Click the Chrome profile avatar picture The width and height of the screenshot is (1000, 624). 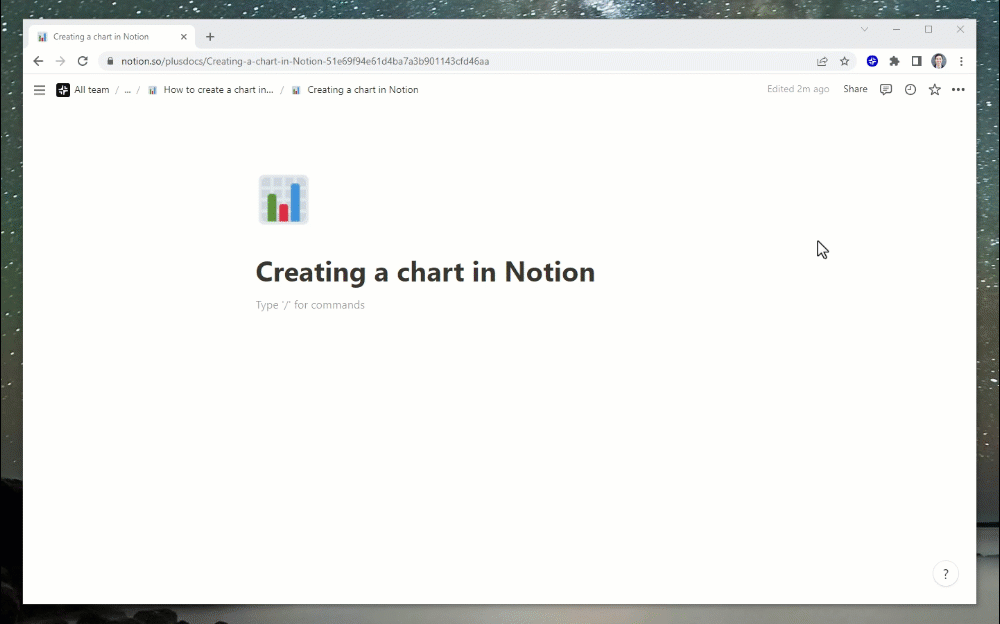938,60
